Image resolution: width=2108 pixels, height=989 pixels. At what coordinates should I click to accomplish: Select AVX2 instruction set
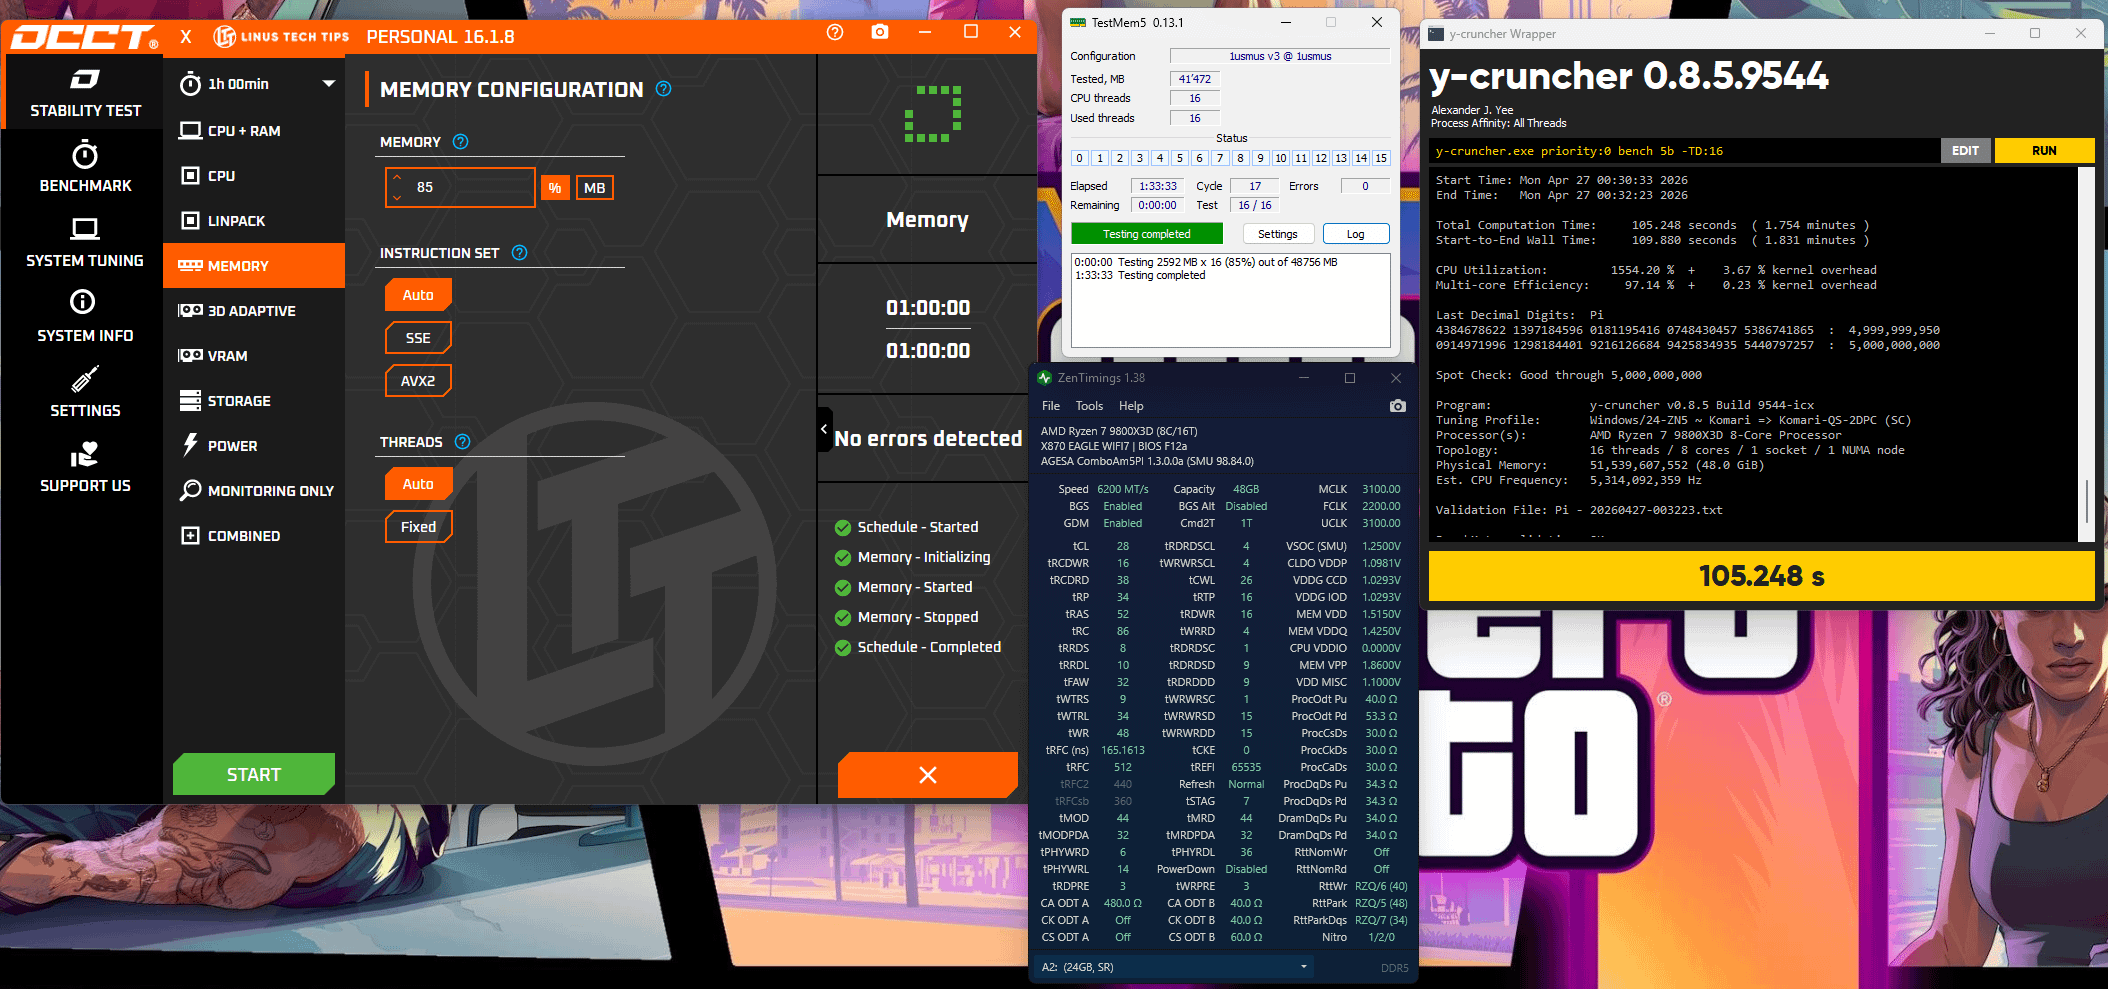[418, 381]
